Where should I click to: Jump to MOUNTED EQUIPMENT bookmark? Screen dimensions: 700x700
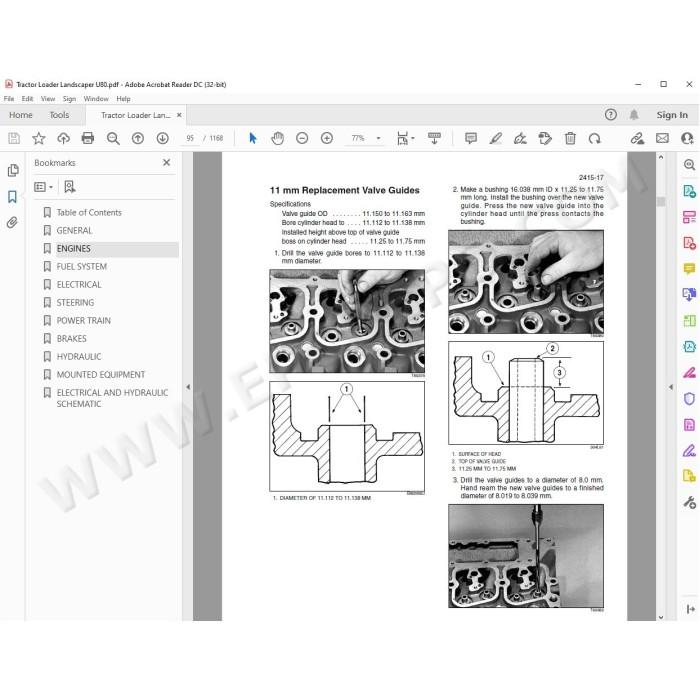101,375
